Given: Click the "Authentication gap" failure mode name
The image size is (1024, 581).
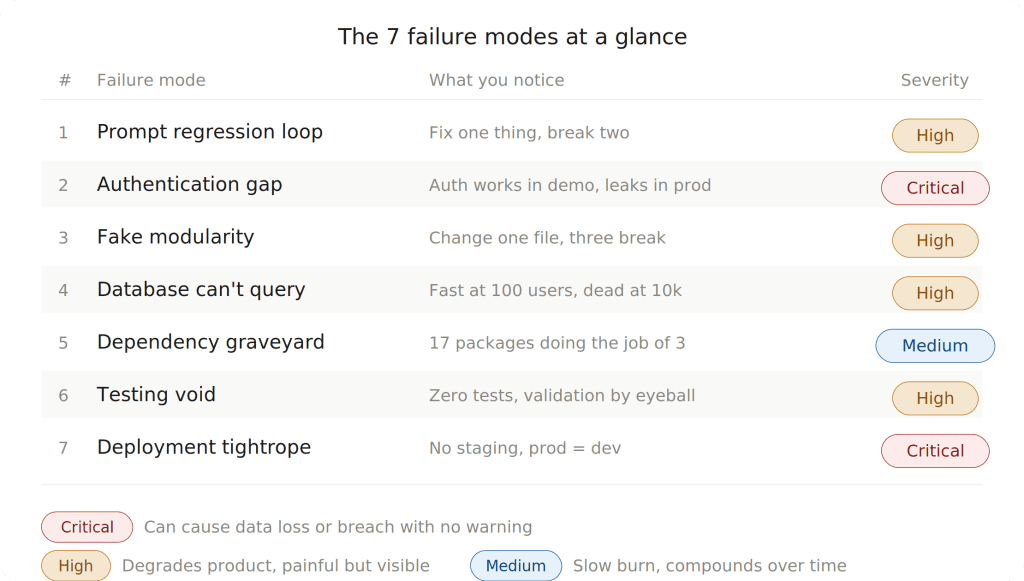Looking at the screenshot, I should pyautogui.click(x=189, y=185).
